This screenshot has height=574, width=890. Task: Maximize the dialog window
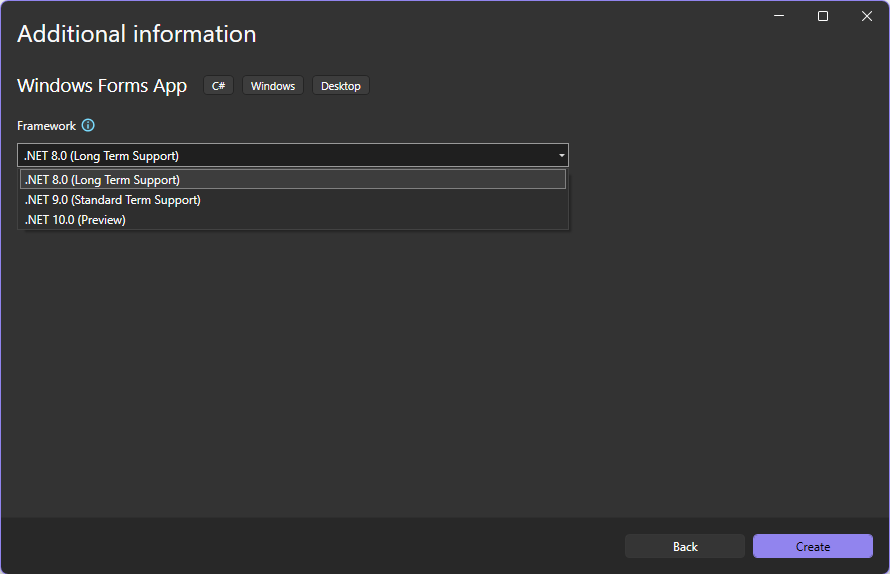click(822, 16)
